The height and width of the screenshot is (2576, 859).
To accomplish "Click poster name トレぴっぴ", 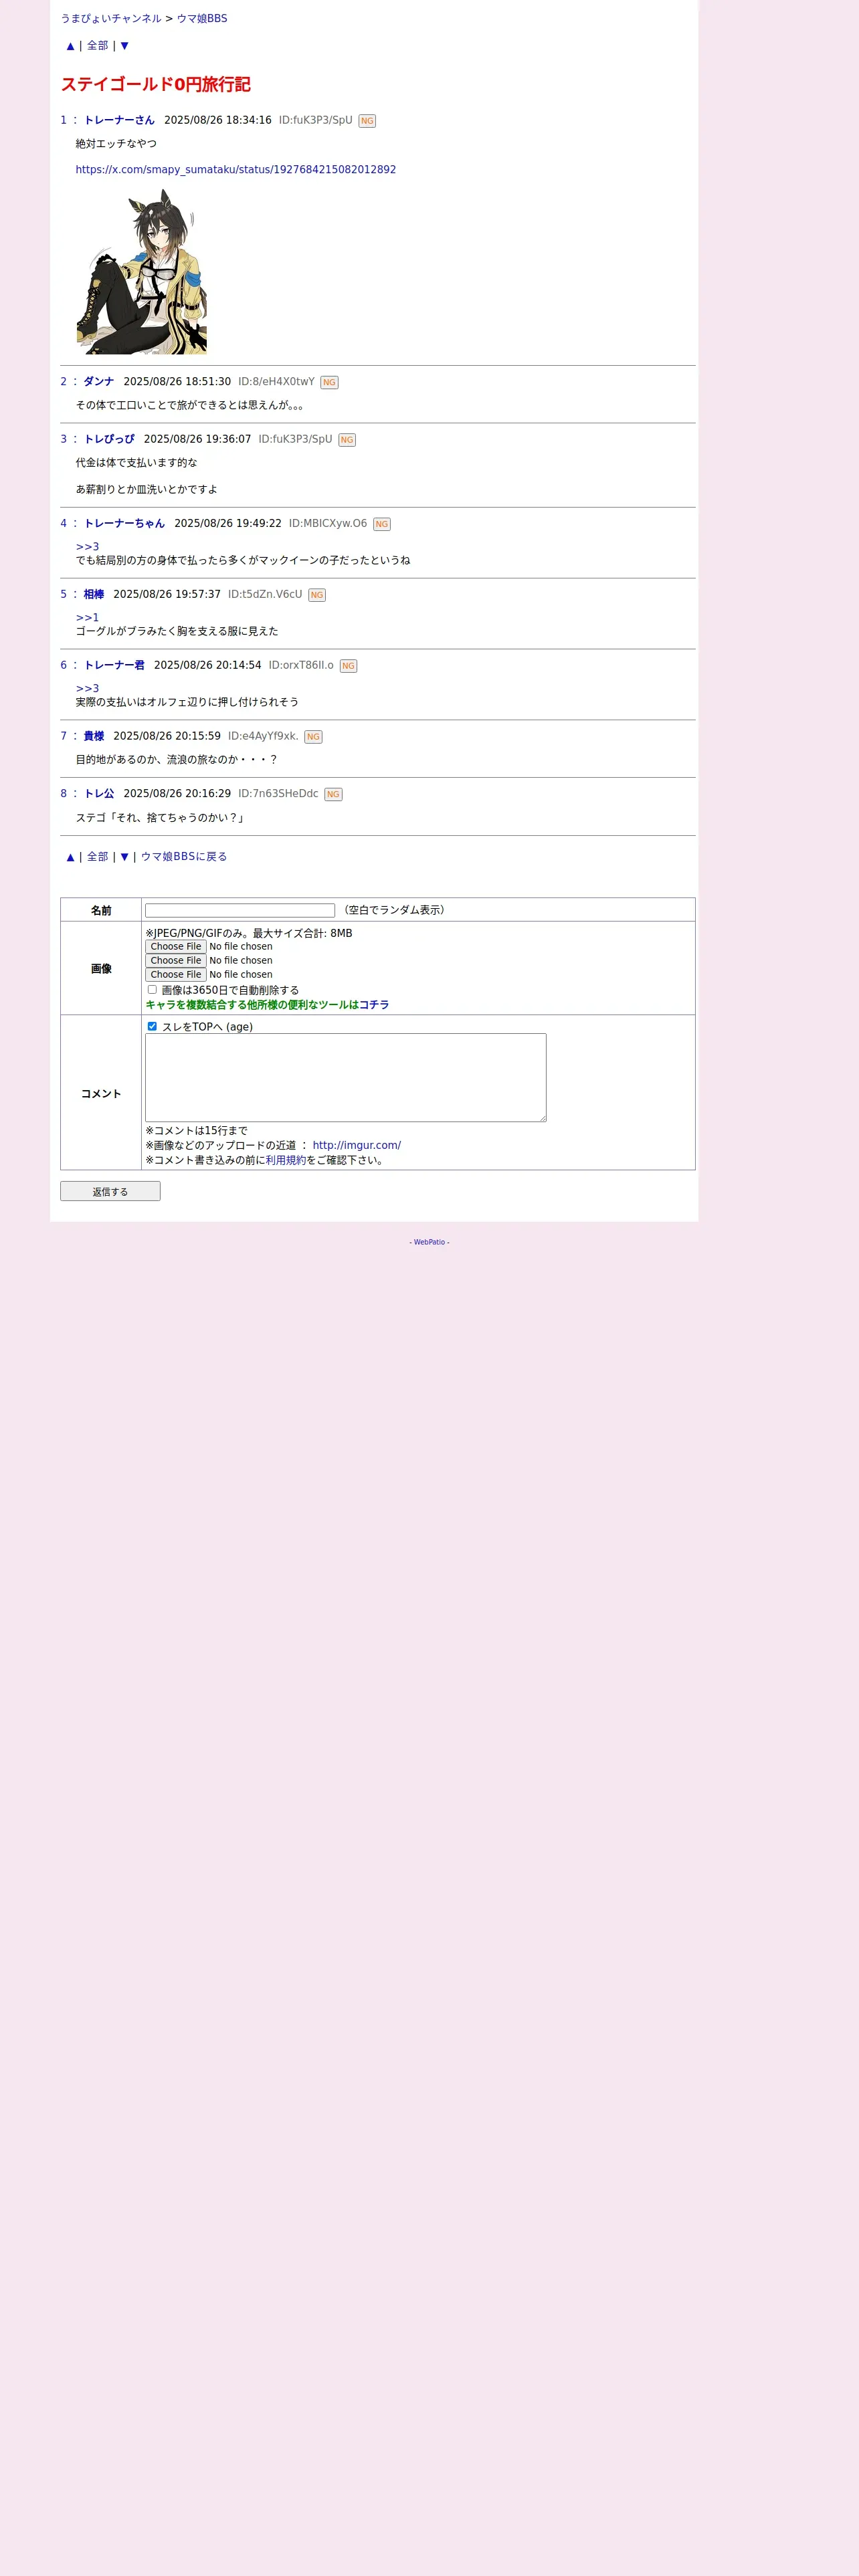I will 109,440.
